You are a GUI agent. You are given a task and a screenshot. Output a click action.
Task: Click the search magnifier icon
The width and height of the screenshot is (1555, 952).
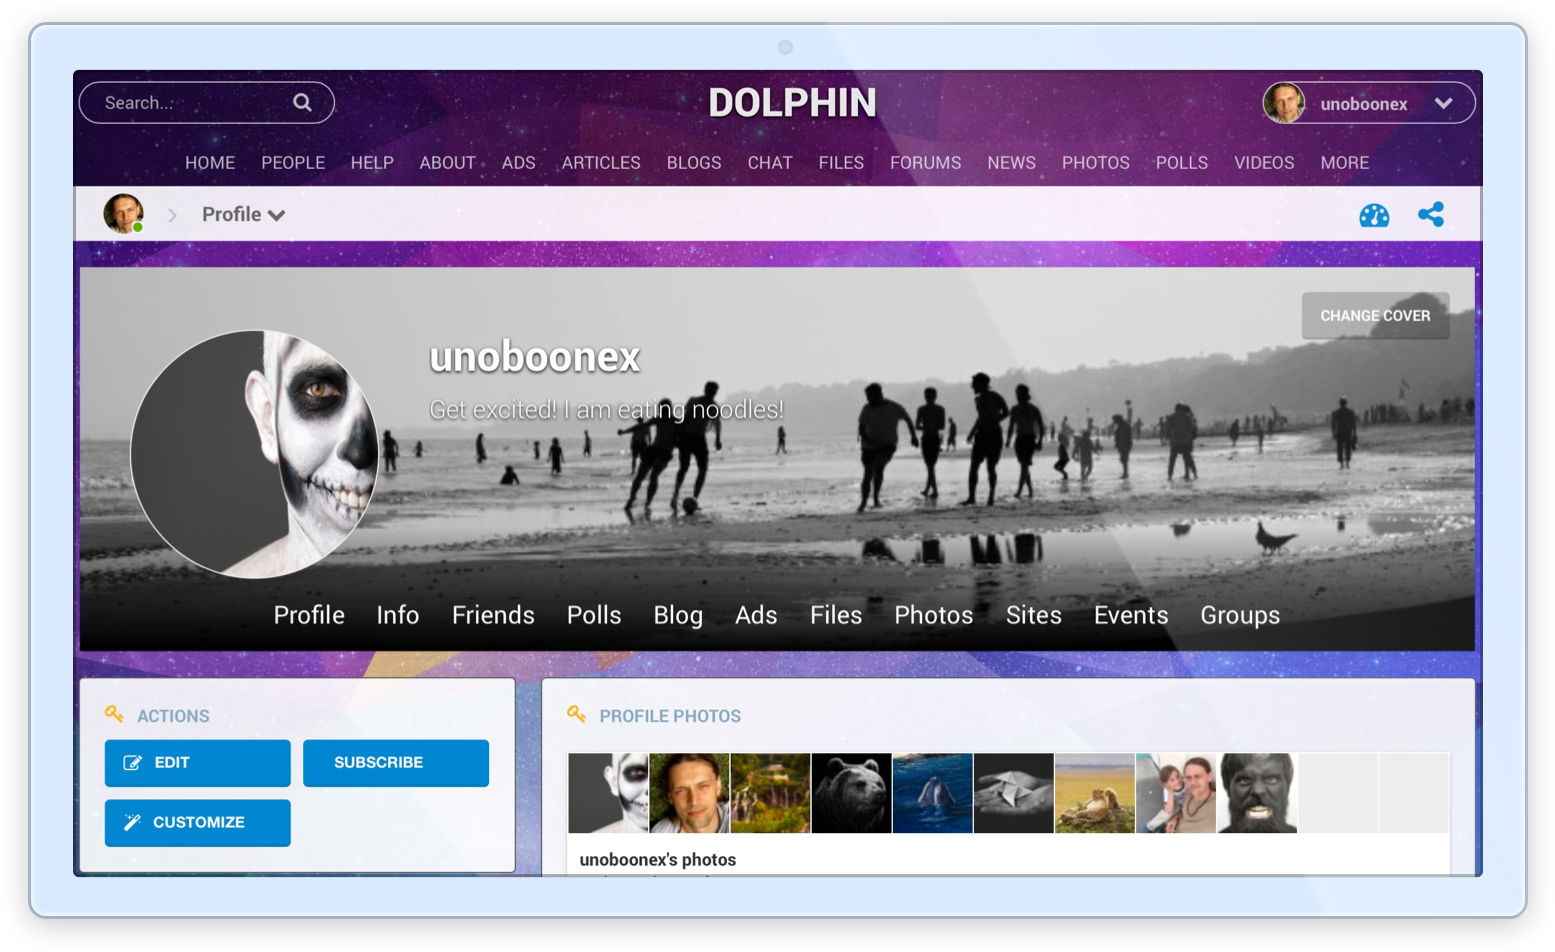(x=301, y=102)
